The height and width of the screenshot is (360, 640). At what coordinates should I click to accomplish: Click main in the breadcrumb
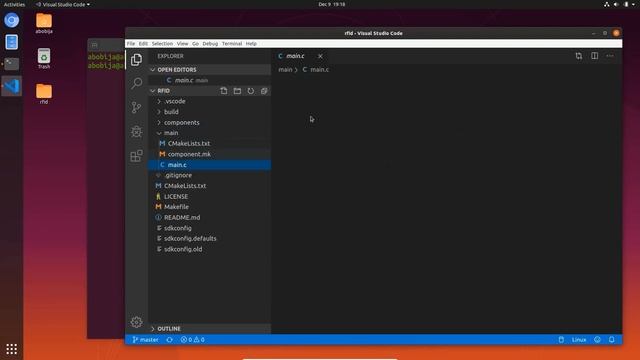(x=285, y=70)
